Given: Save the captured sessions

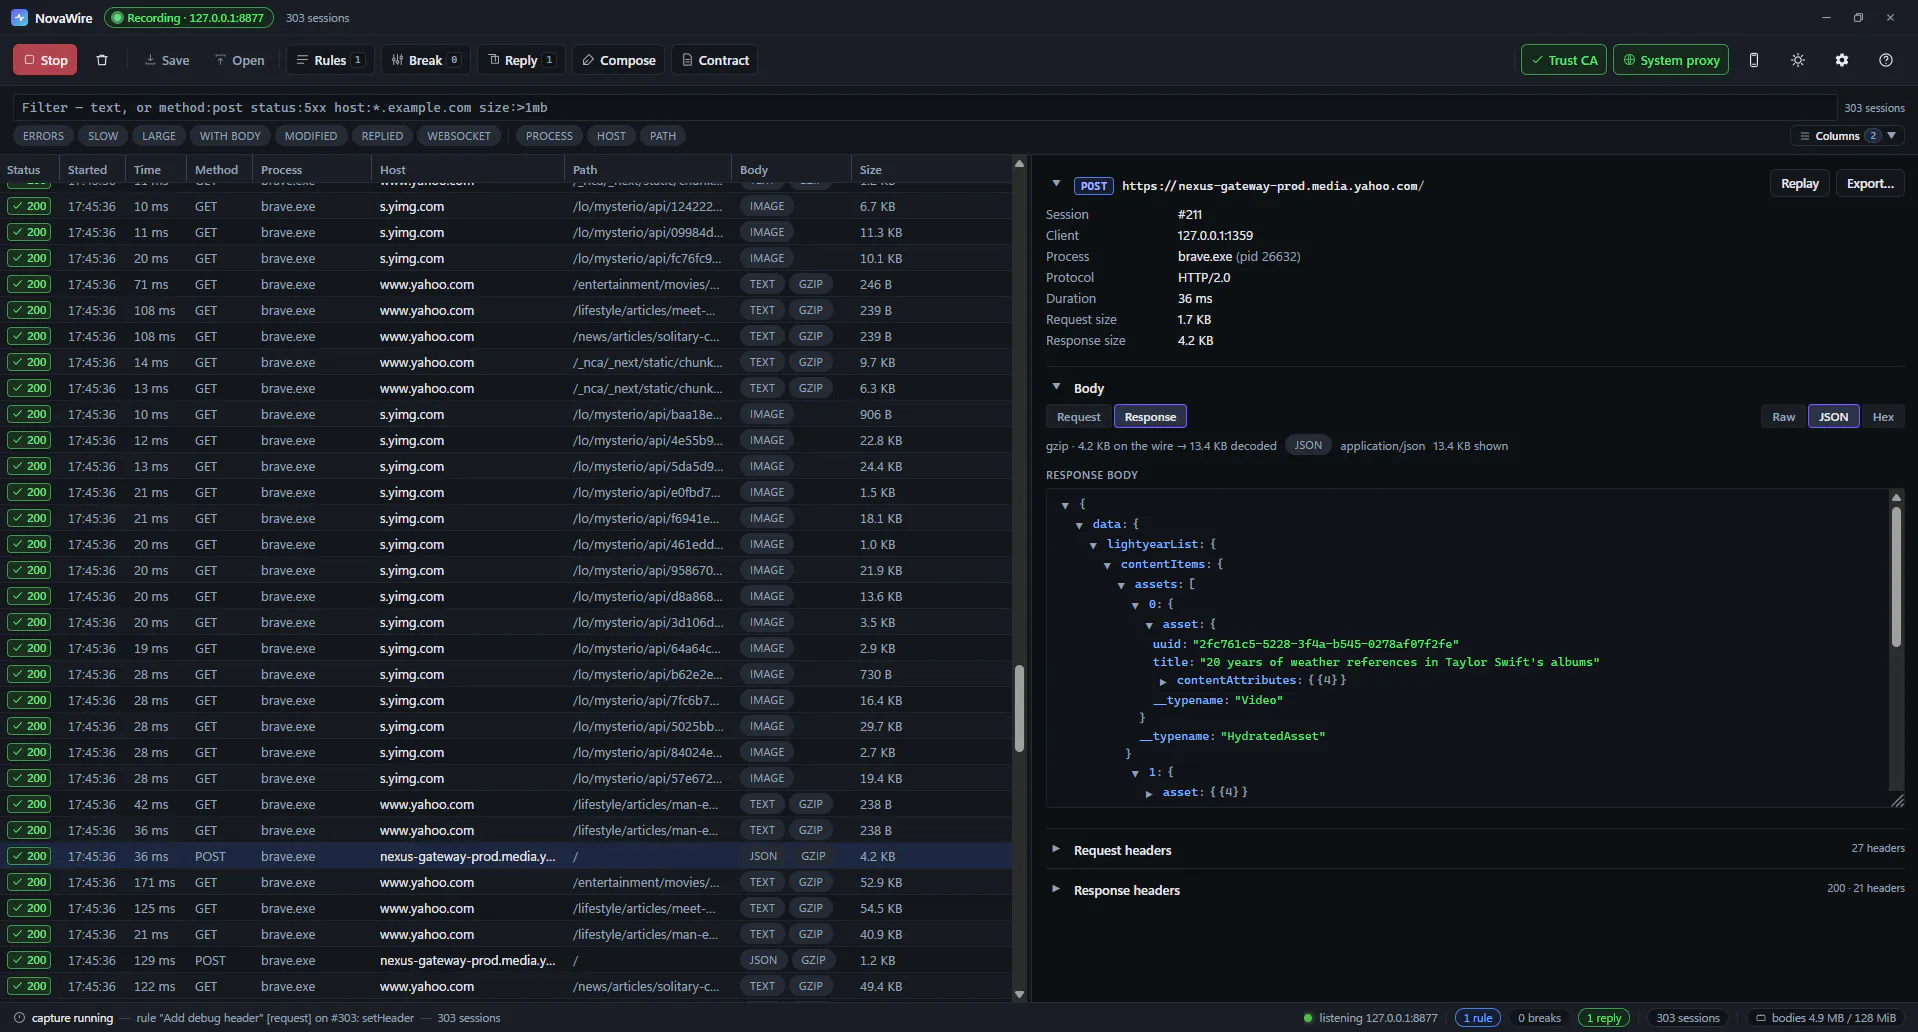Looking at the screenshot, I should coord(166,60).
